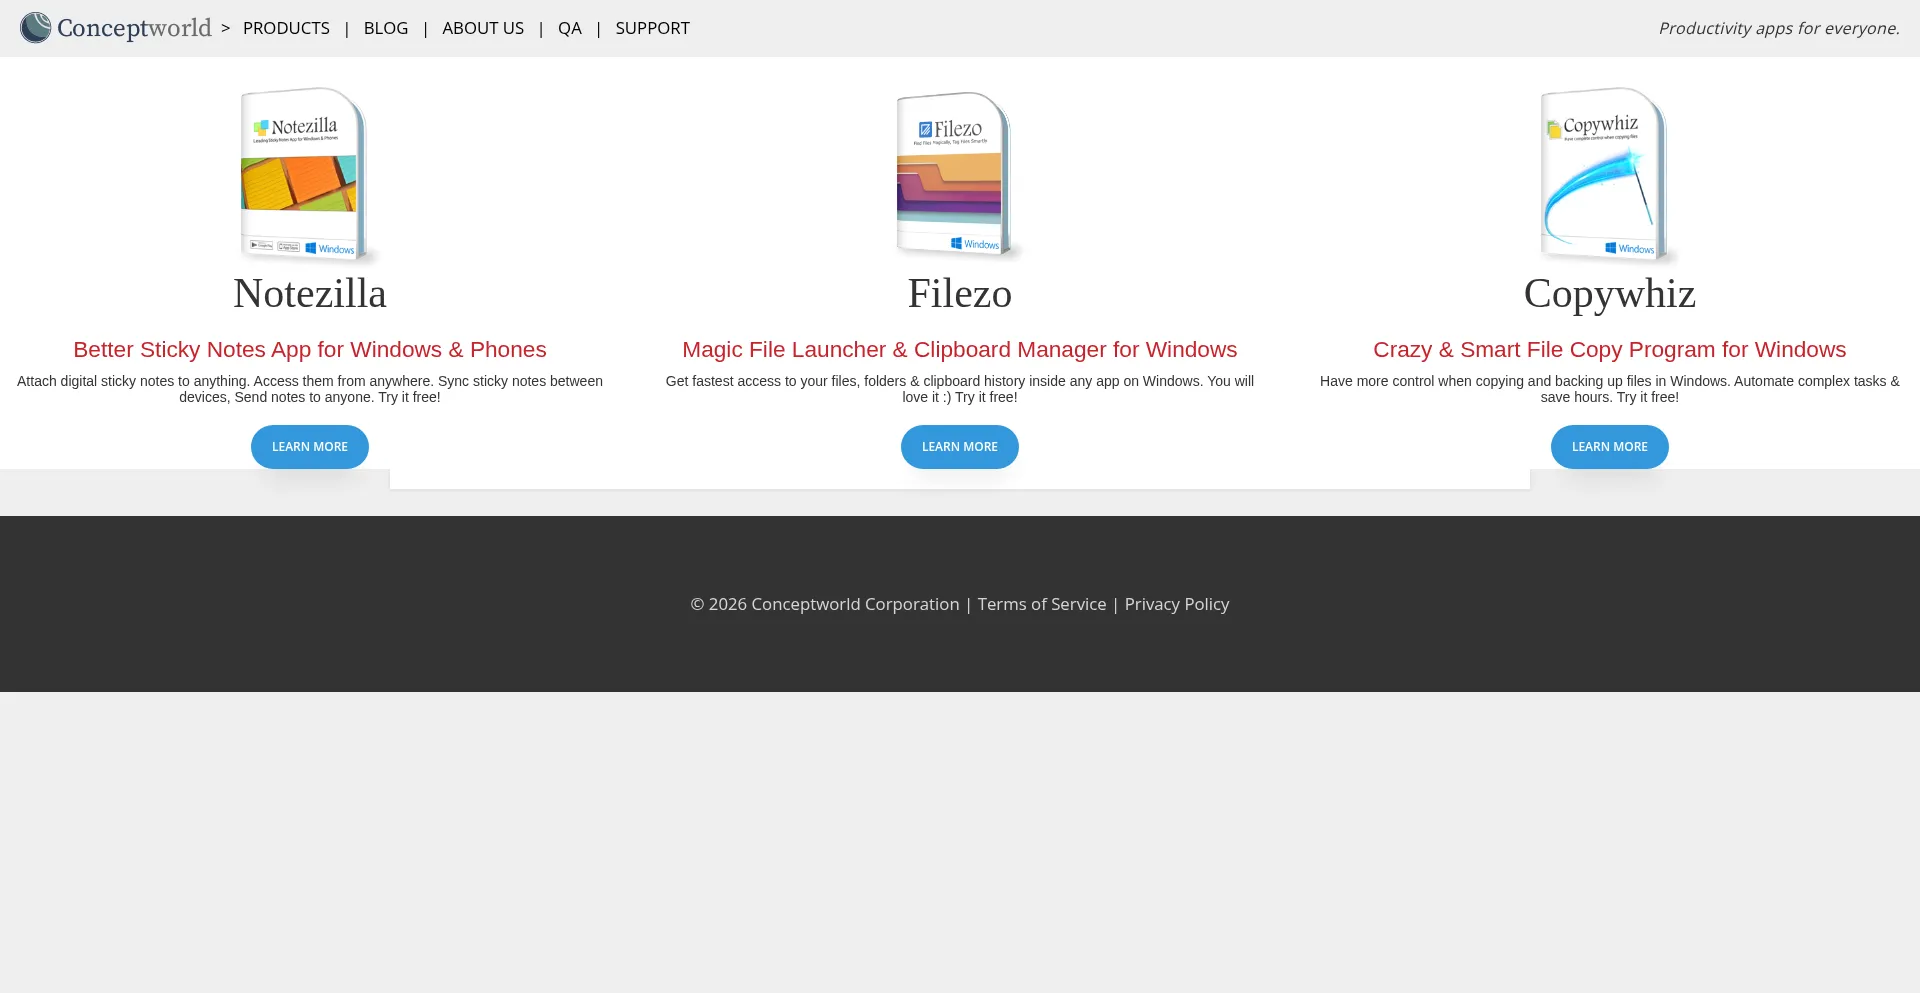Click 'Magic File Launcher & Clipboard Manager for Windows'
1920x993 pixels.
960,350
